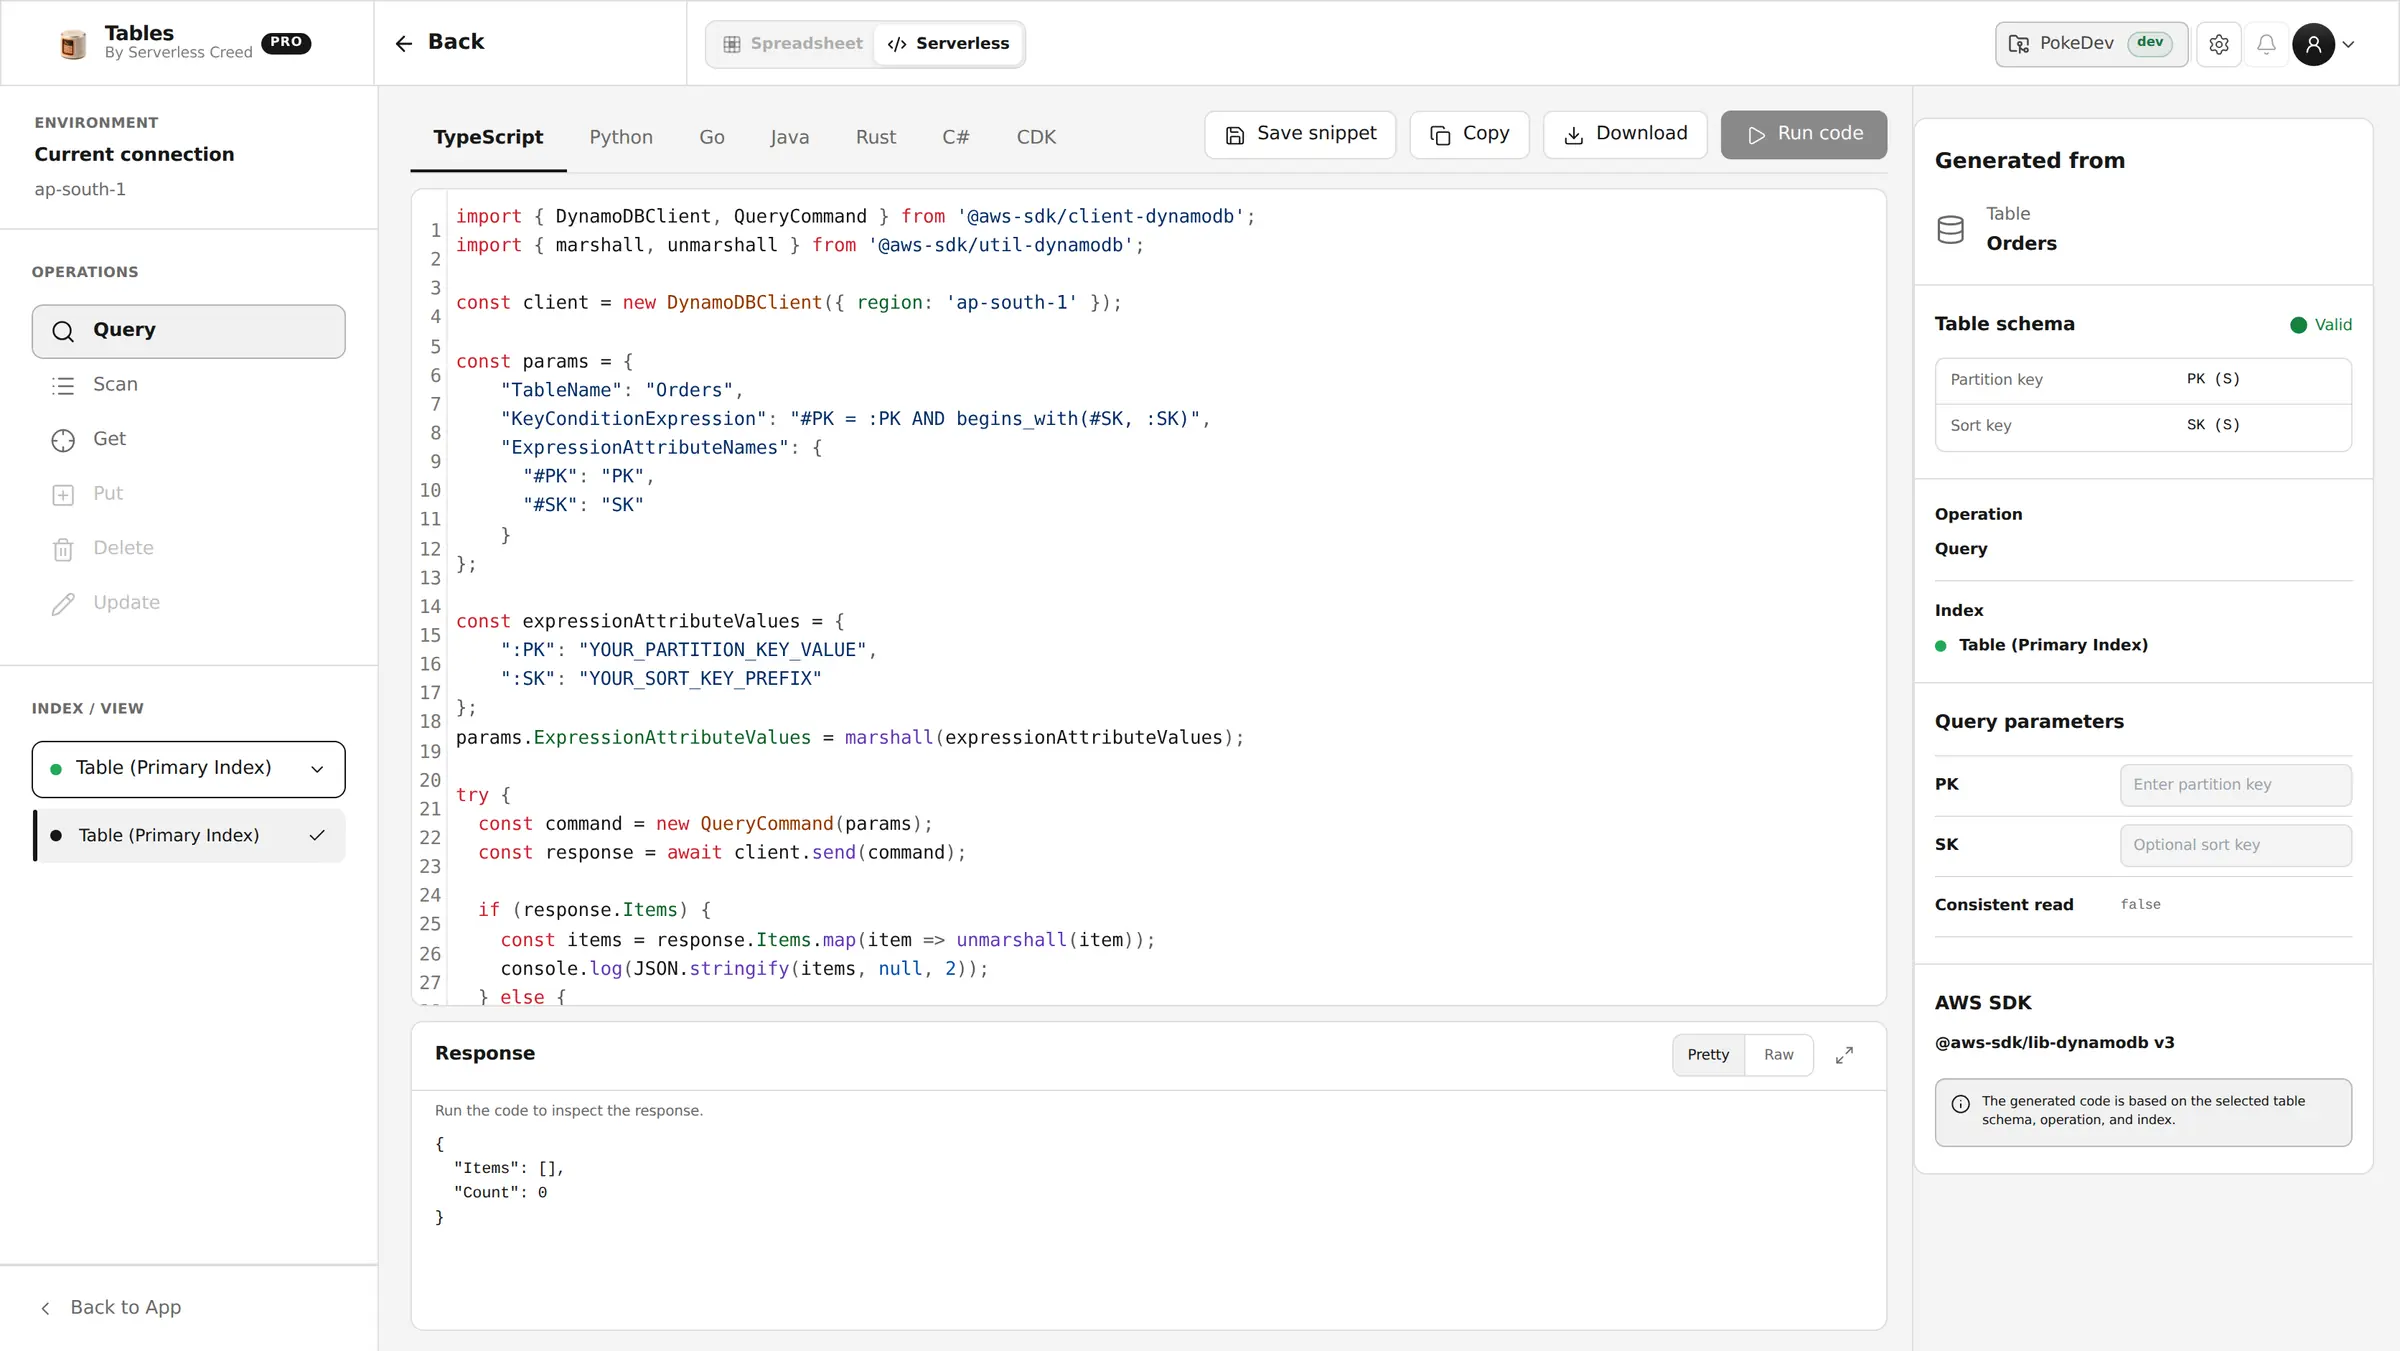This screenshot has height=1351, width=2400.
Task: Click the ap-south-1 connection text
Action: [x=80, y=189]
